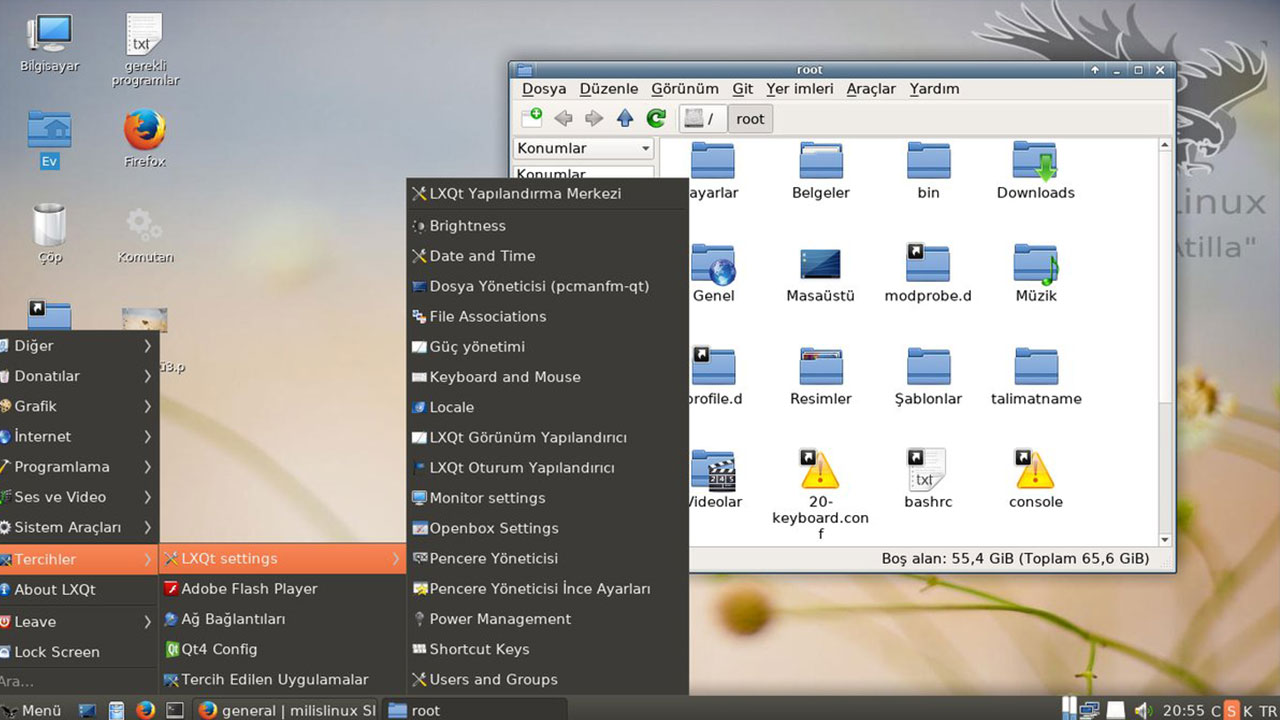Open the Konumlar side pane dropdown
Screen dimensions: 1280x720
pos(584,148)
